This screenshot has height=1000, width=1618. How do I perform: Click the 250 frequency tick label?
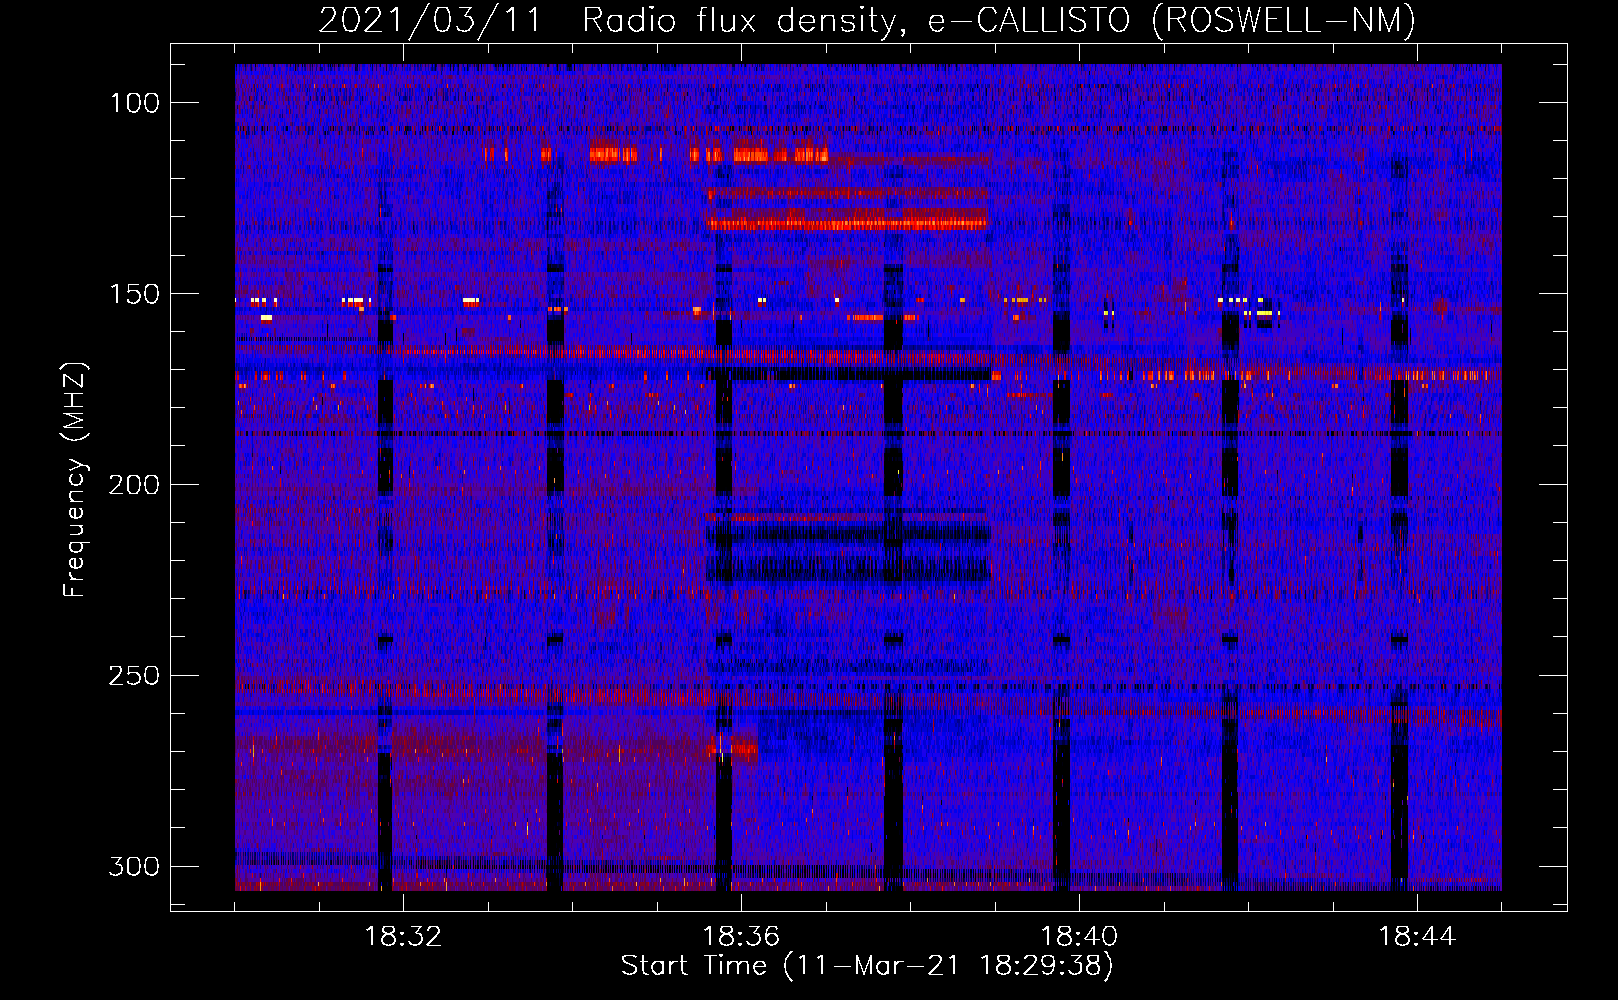133,676
